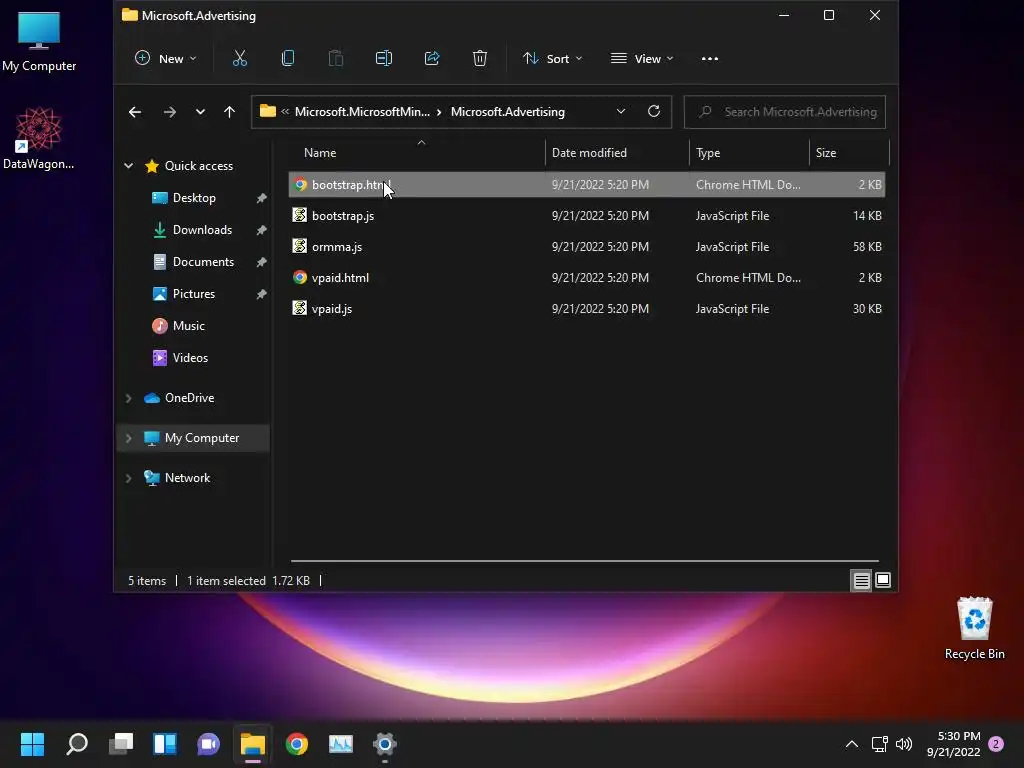Open Teams Chat on the taskbar

click(209, 744)
